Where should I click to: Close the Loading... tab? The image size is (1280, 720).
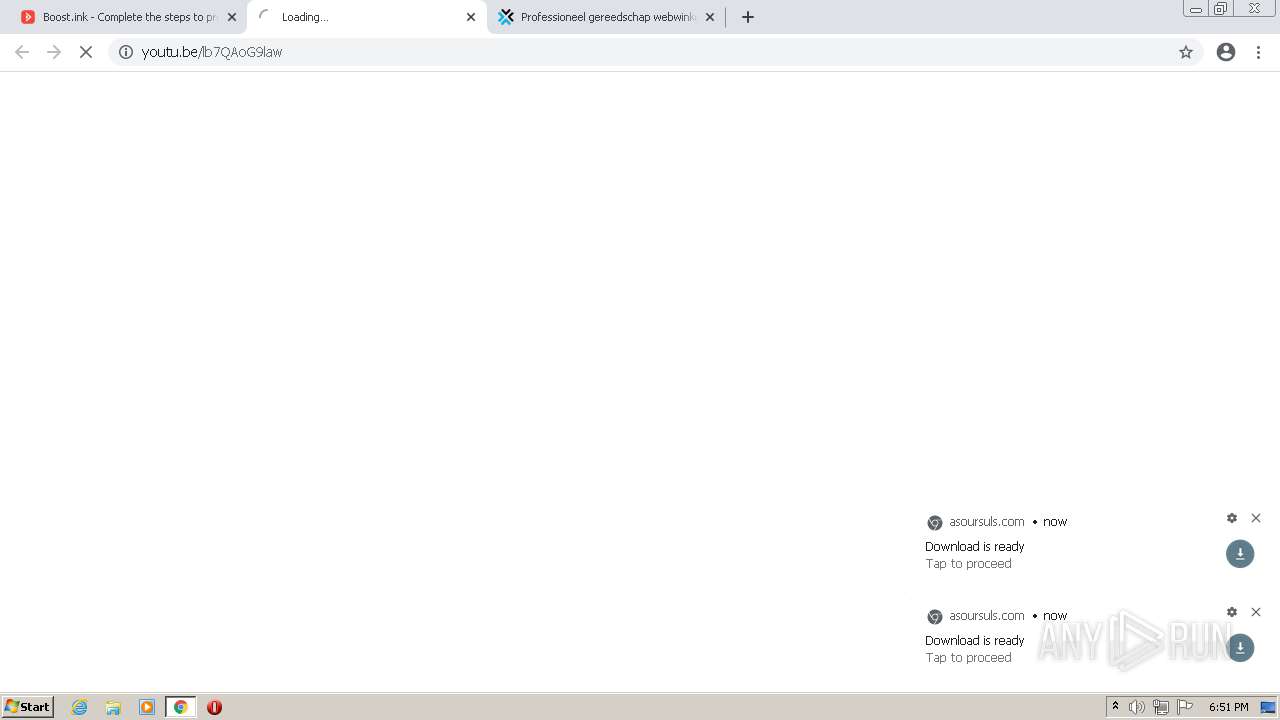[471, 17]
